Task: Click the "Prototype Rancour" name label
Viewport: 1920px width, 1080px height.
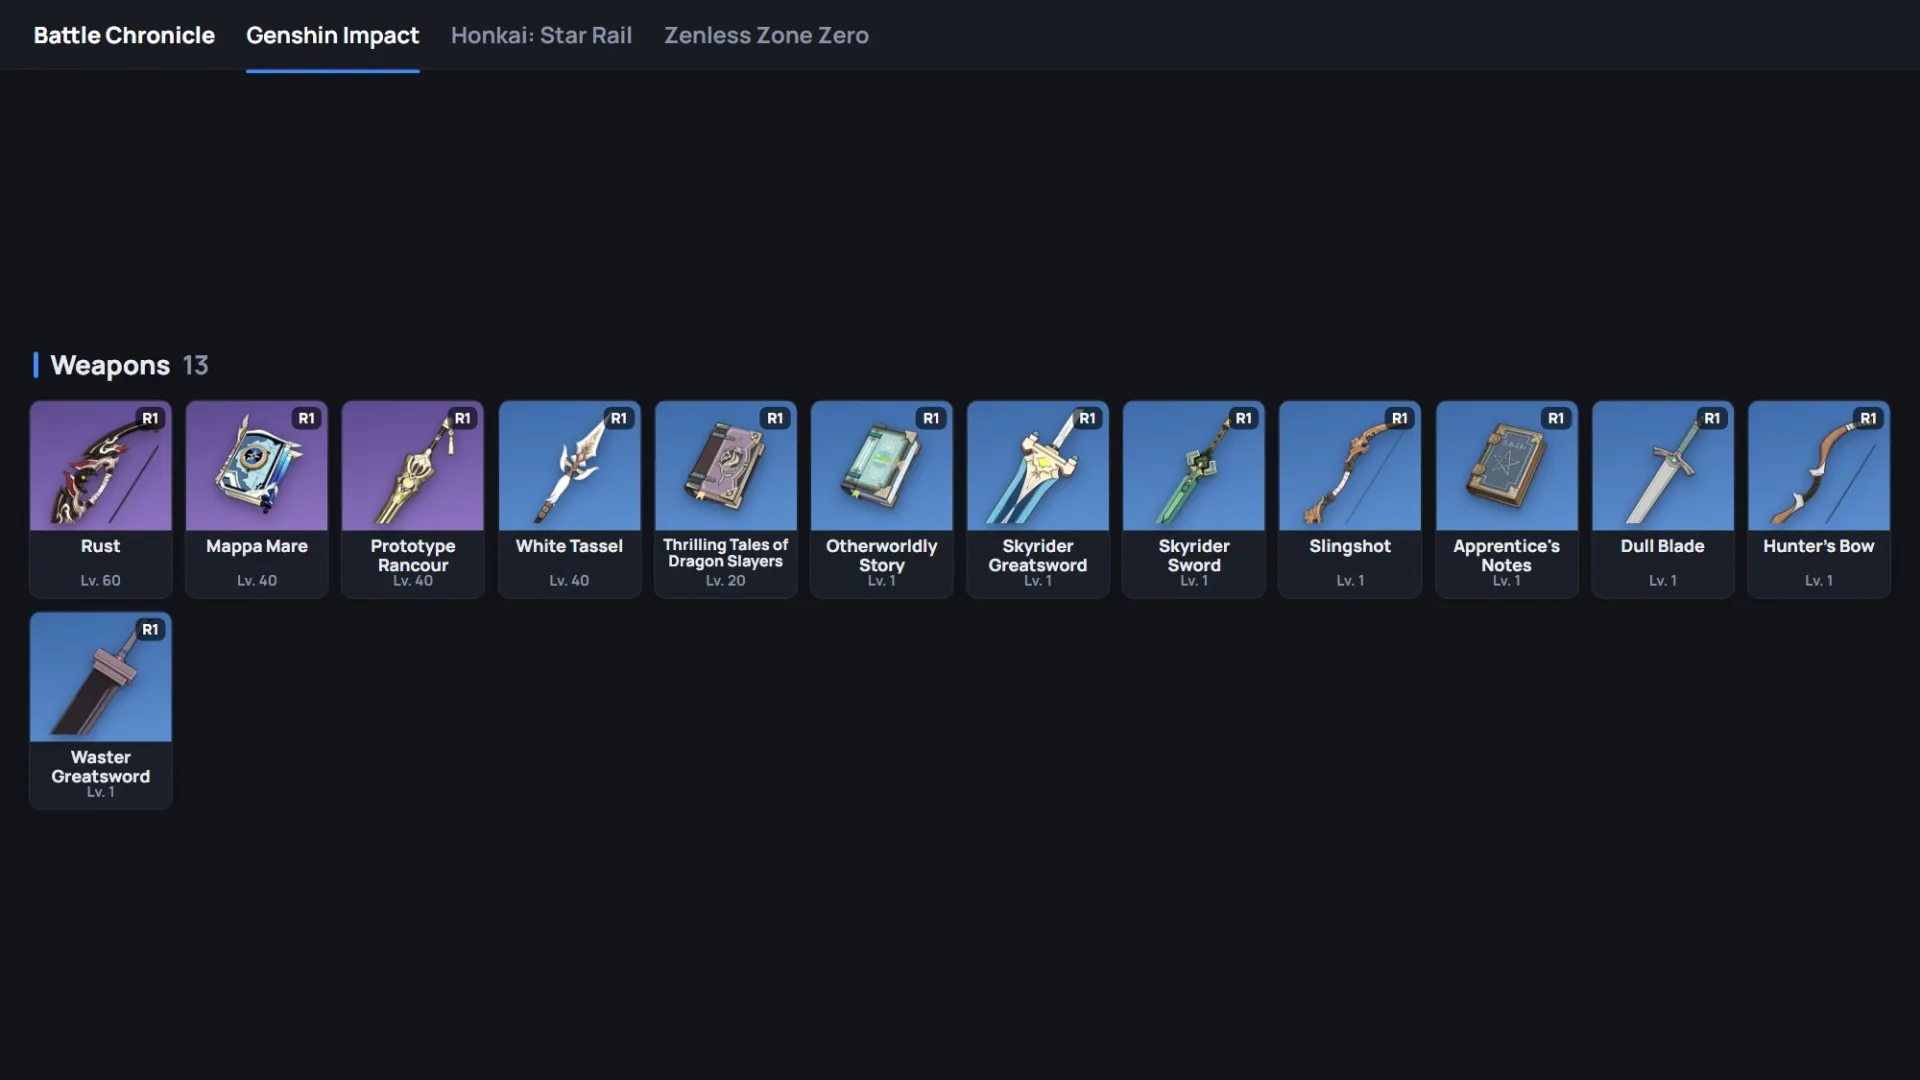Action: click(412, 555)
